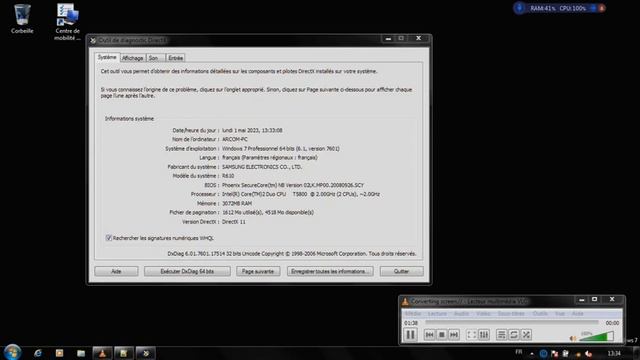Skip to next track in VLC

454,335
